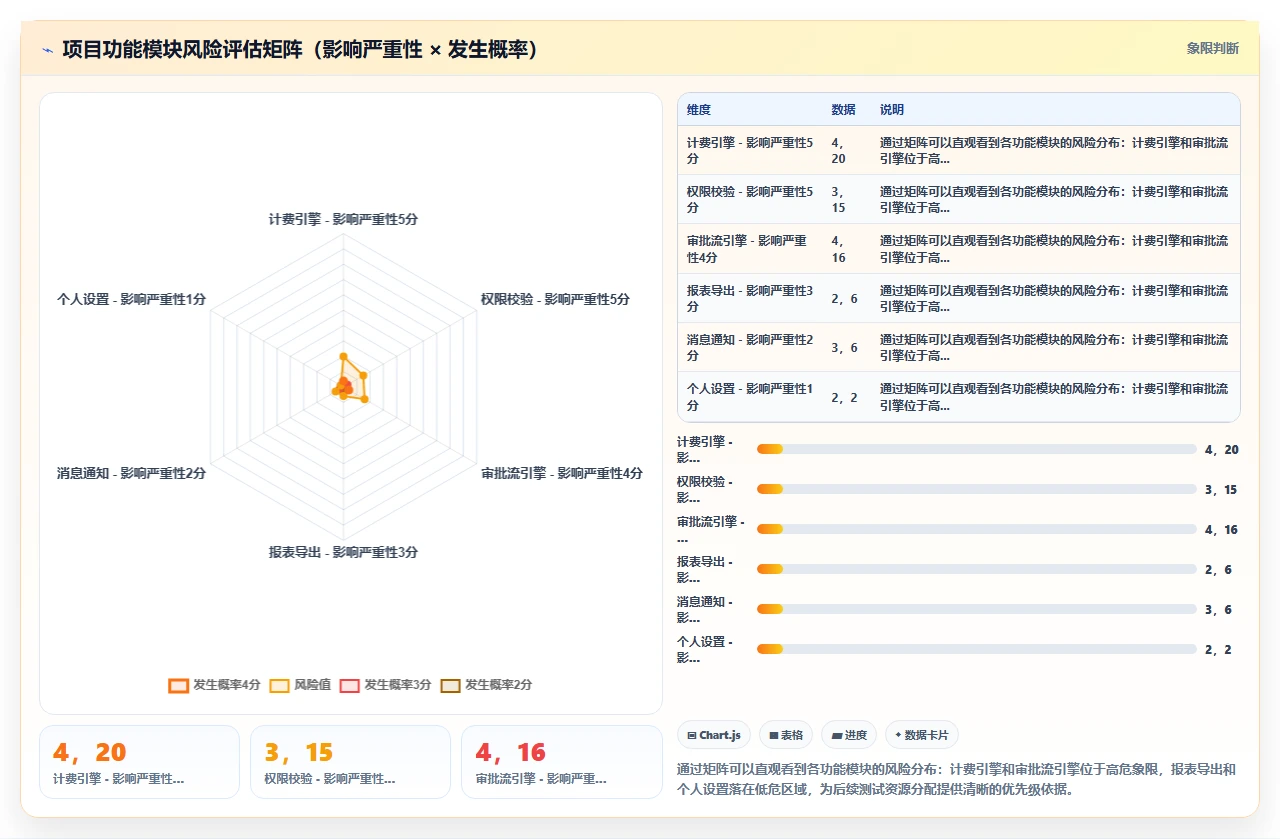Select the Chart.js tag
The height and width of the screenshot is (839, 1280).
point(714,735)
